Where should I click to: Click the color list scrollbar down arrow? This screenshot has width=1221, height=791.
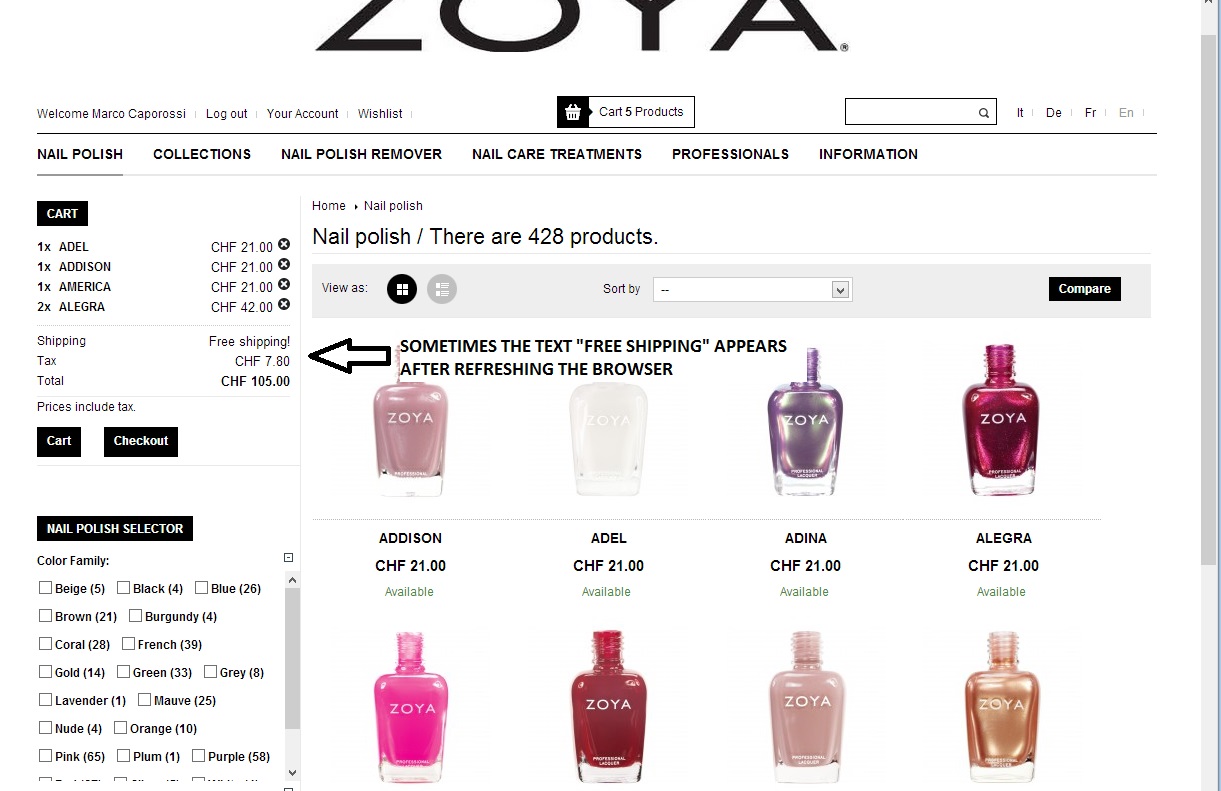pos(292,772)
